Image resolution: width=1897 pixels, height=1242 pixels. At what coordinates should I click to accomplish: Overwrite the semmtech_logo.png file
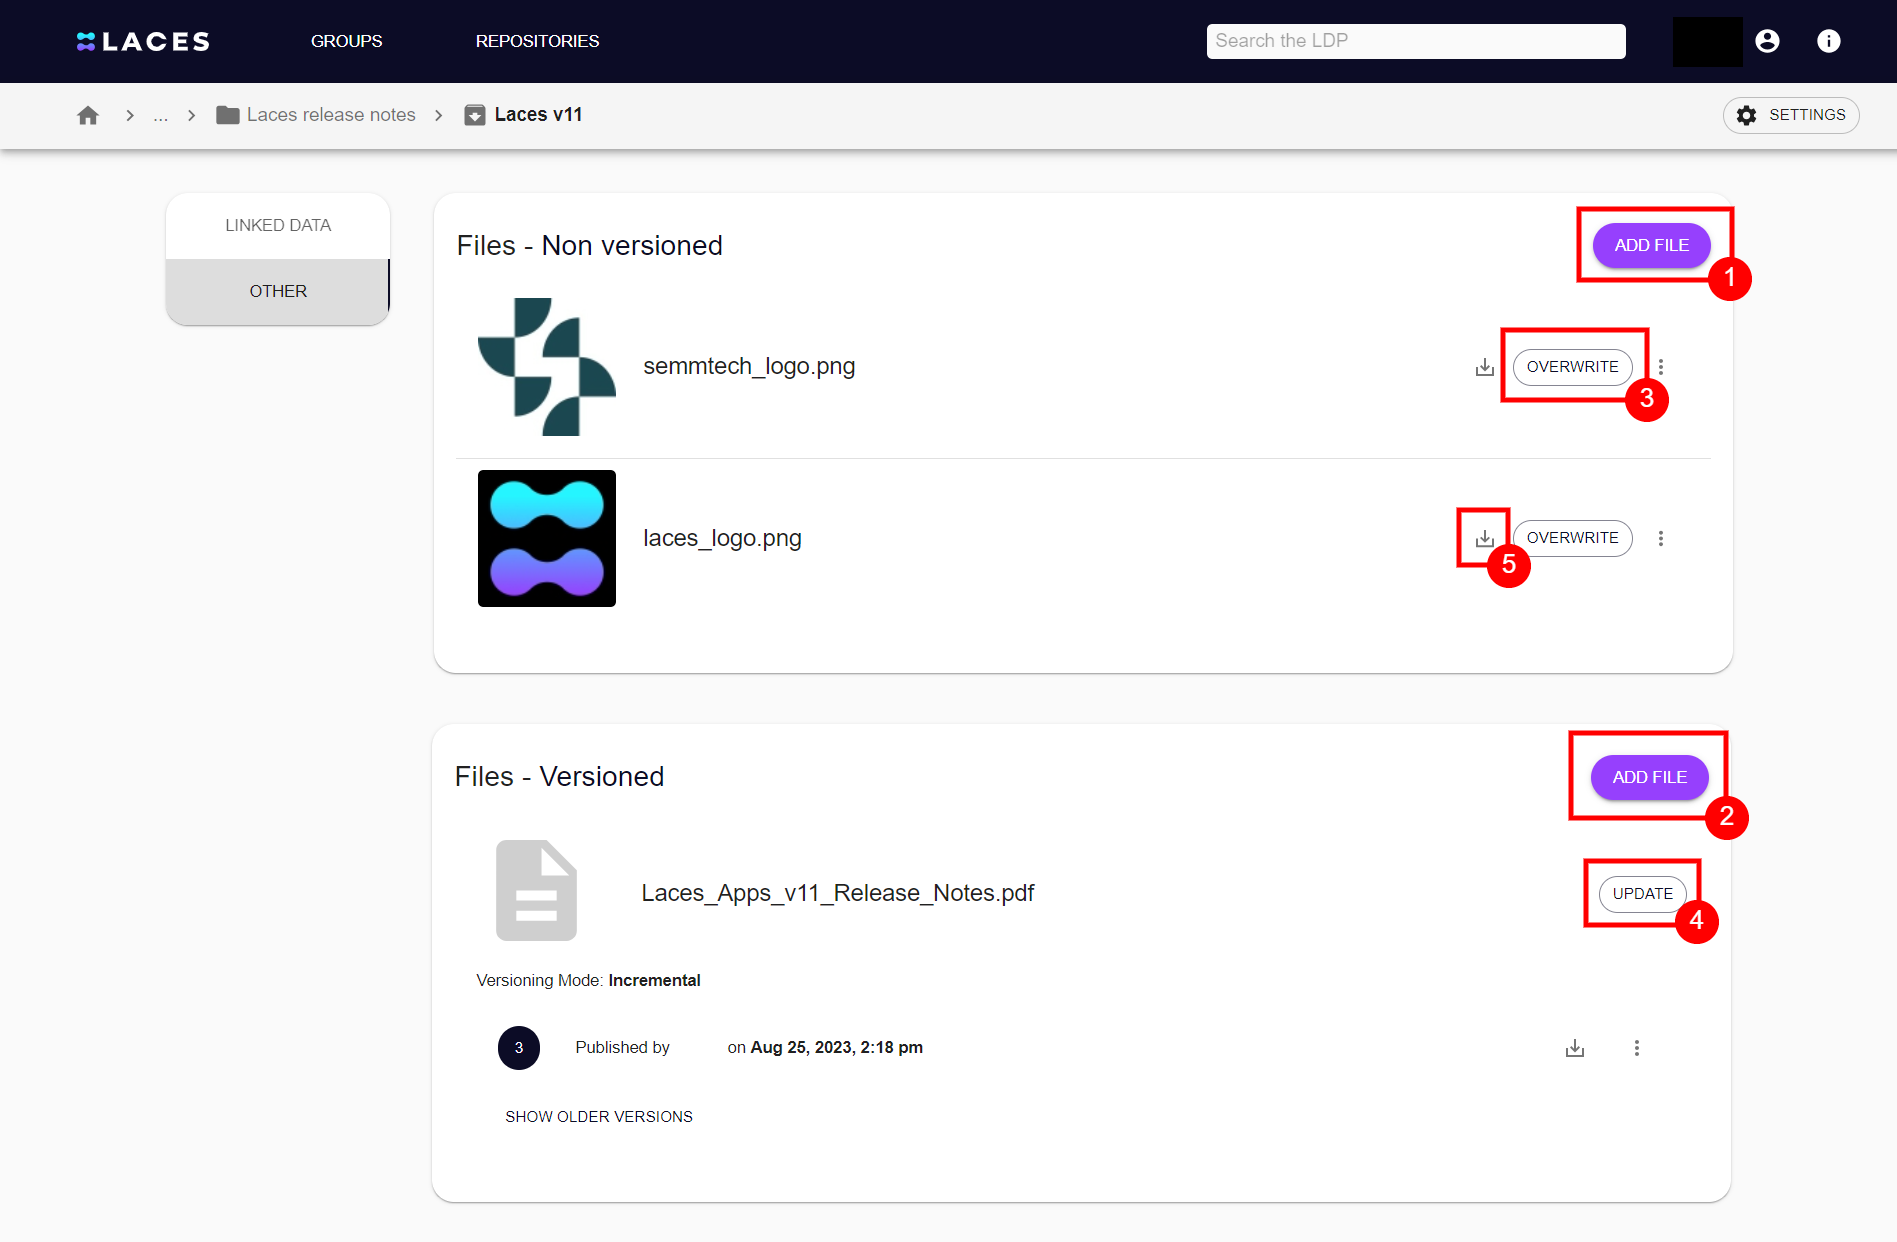(x=1572, y=366)
